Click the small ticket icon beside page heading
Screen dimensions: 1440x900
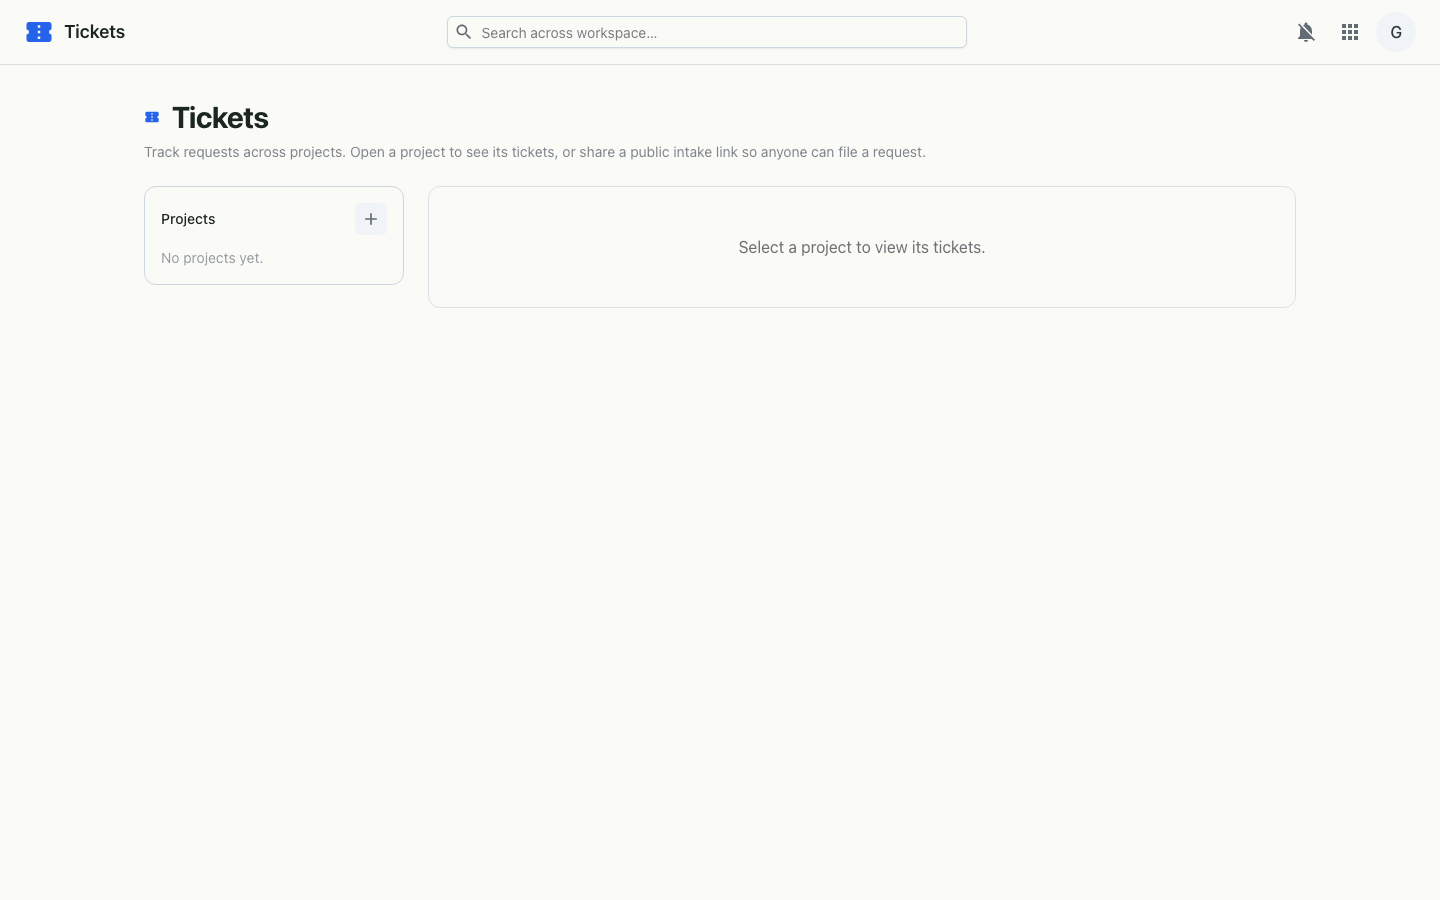point(152,118)
